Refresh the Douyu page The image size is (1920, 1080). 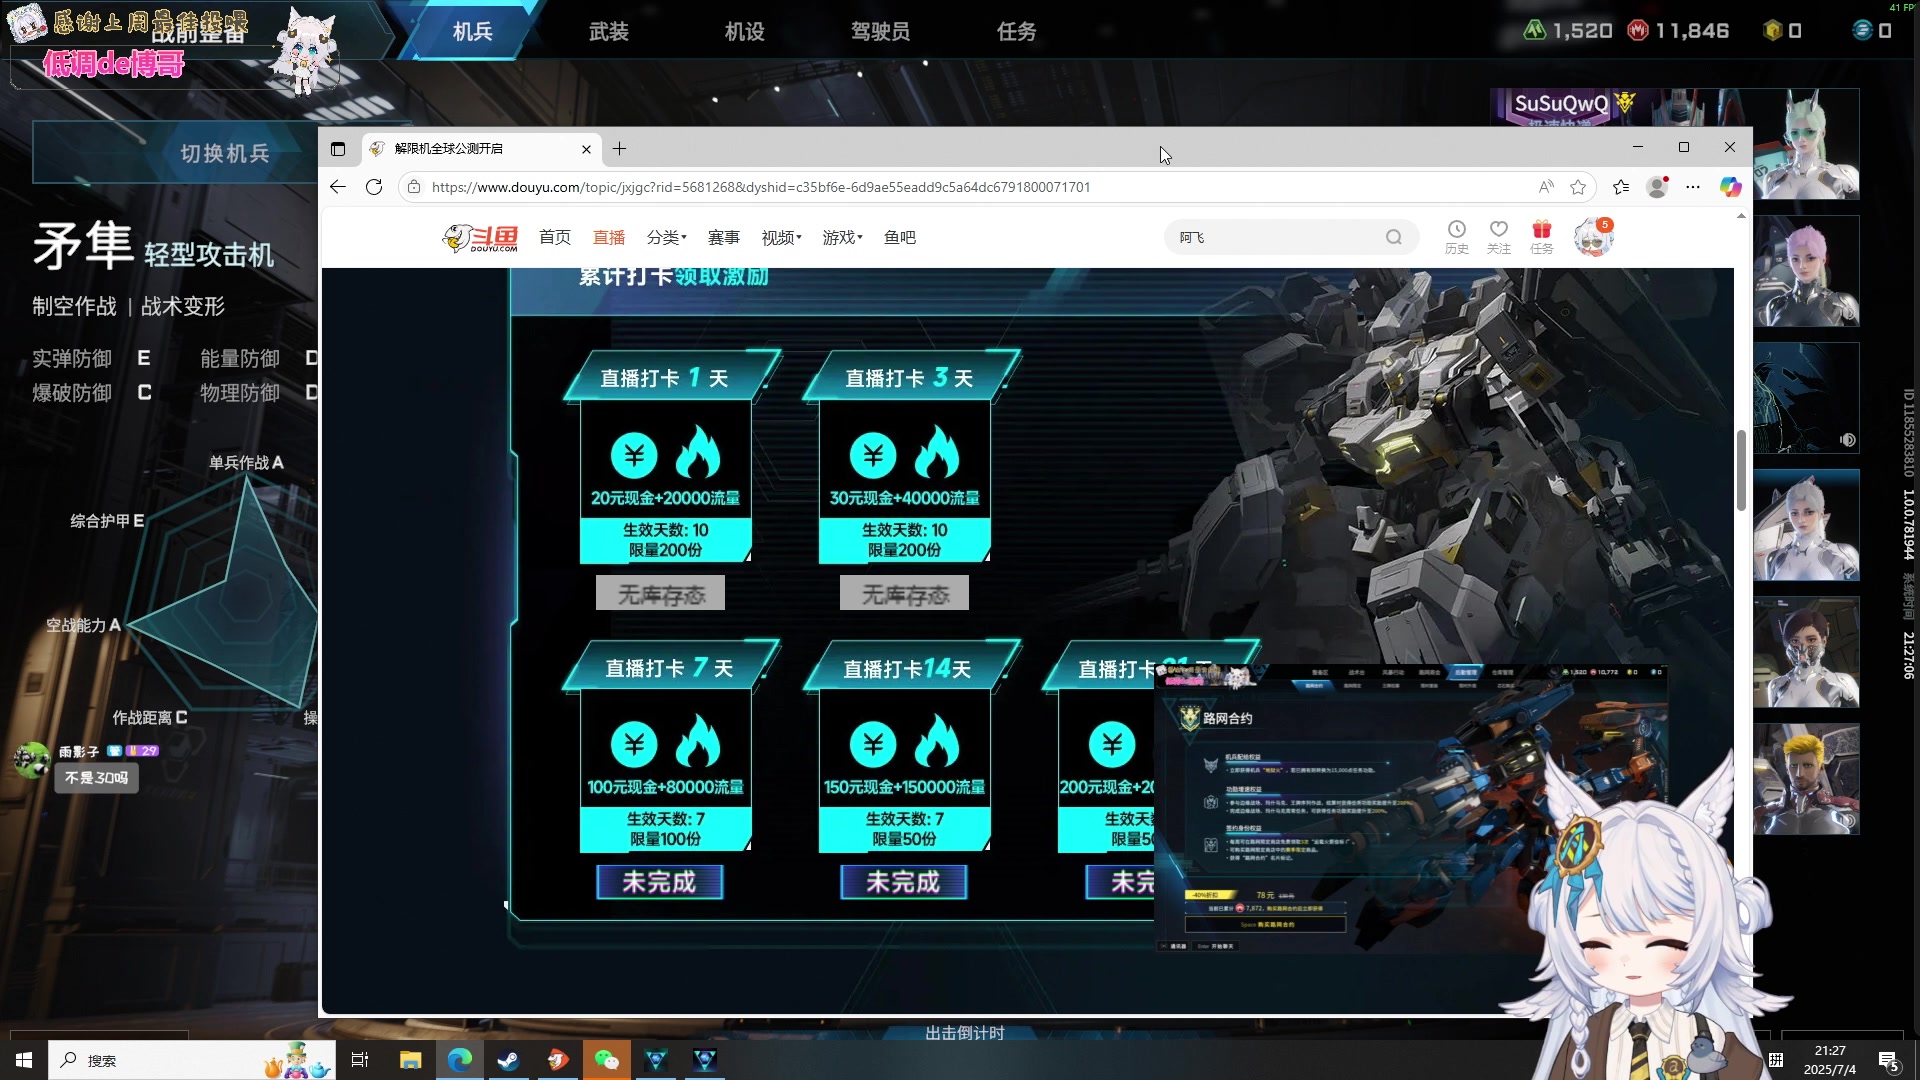(x=374, y=187)
